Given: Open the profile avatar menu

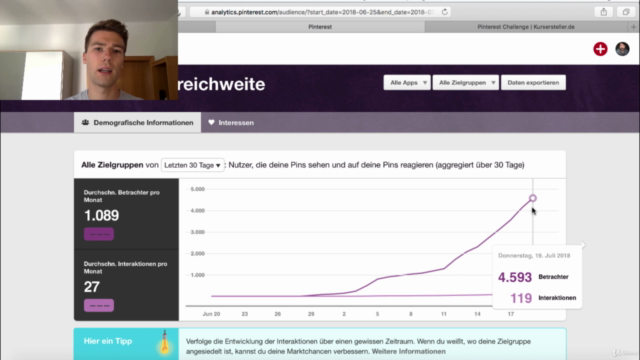Looking at the screenshot, I should [622, 49].
